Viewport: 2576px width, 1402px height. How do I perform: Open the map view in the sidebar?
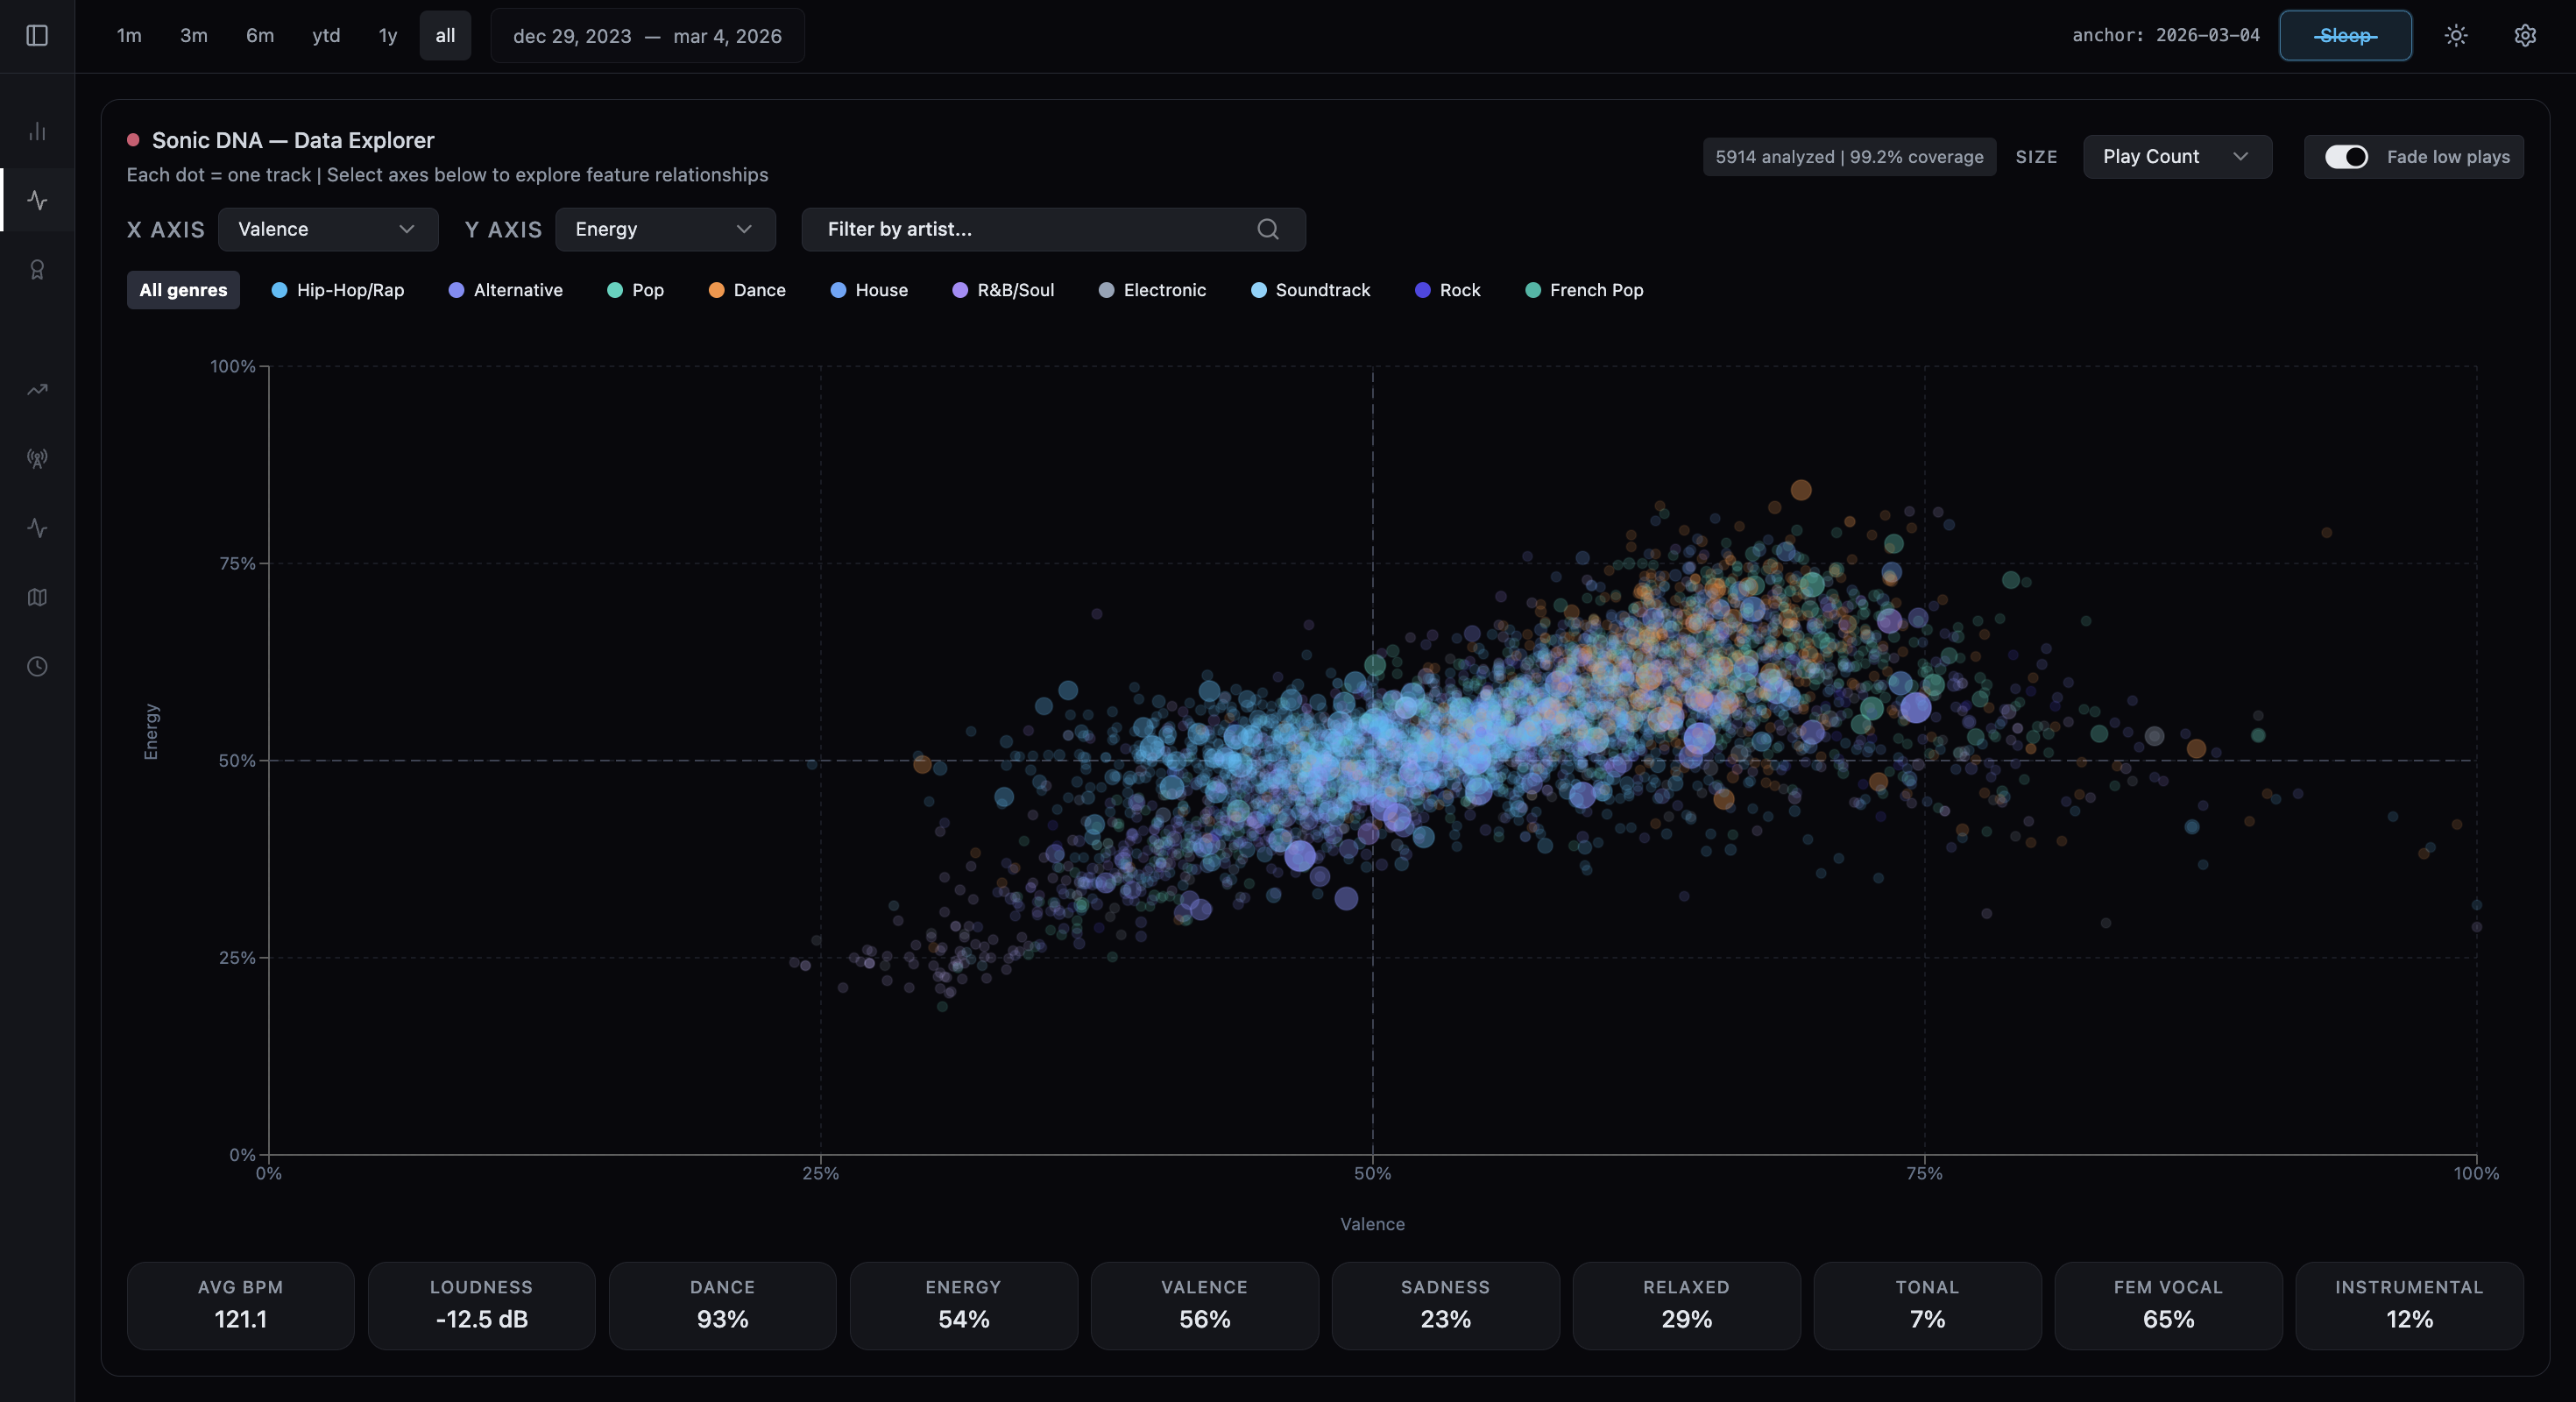37,597
